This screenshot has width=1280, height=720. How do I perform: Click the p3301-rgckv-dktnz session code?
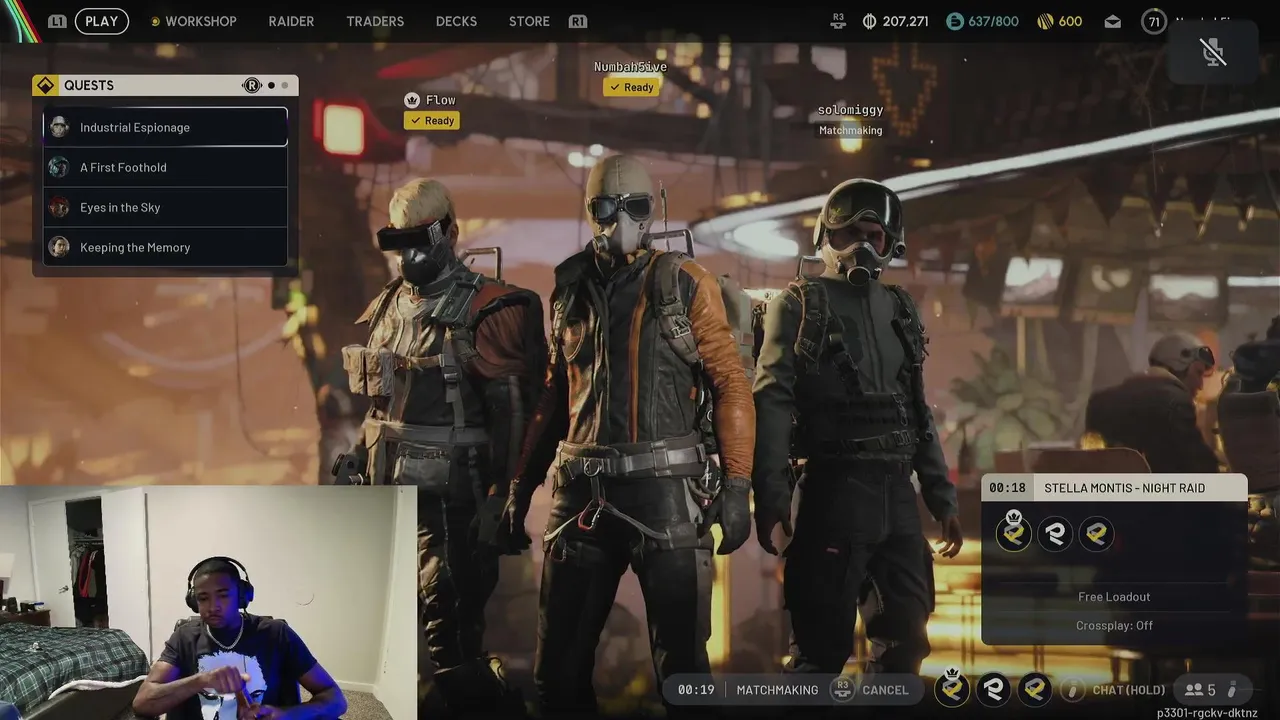[1207, 713]
